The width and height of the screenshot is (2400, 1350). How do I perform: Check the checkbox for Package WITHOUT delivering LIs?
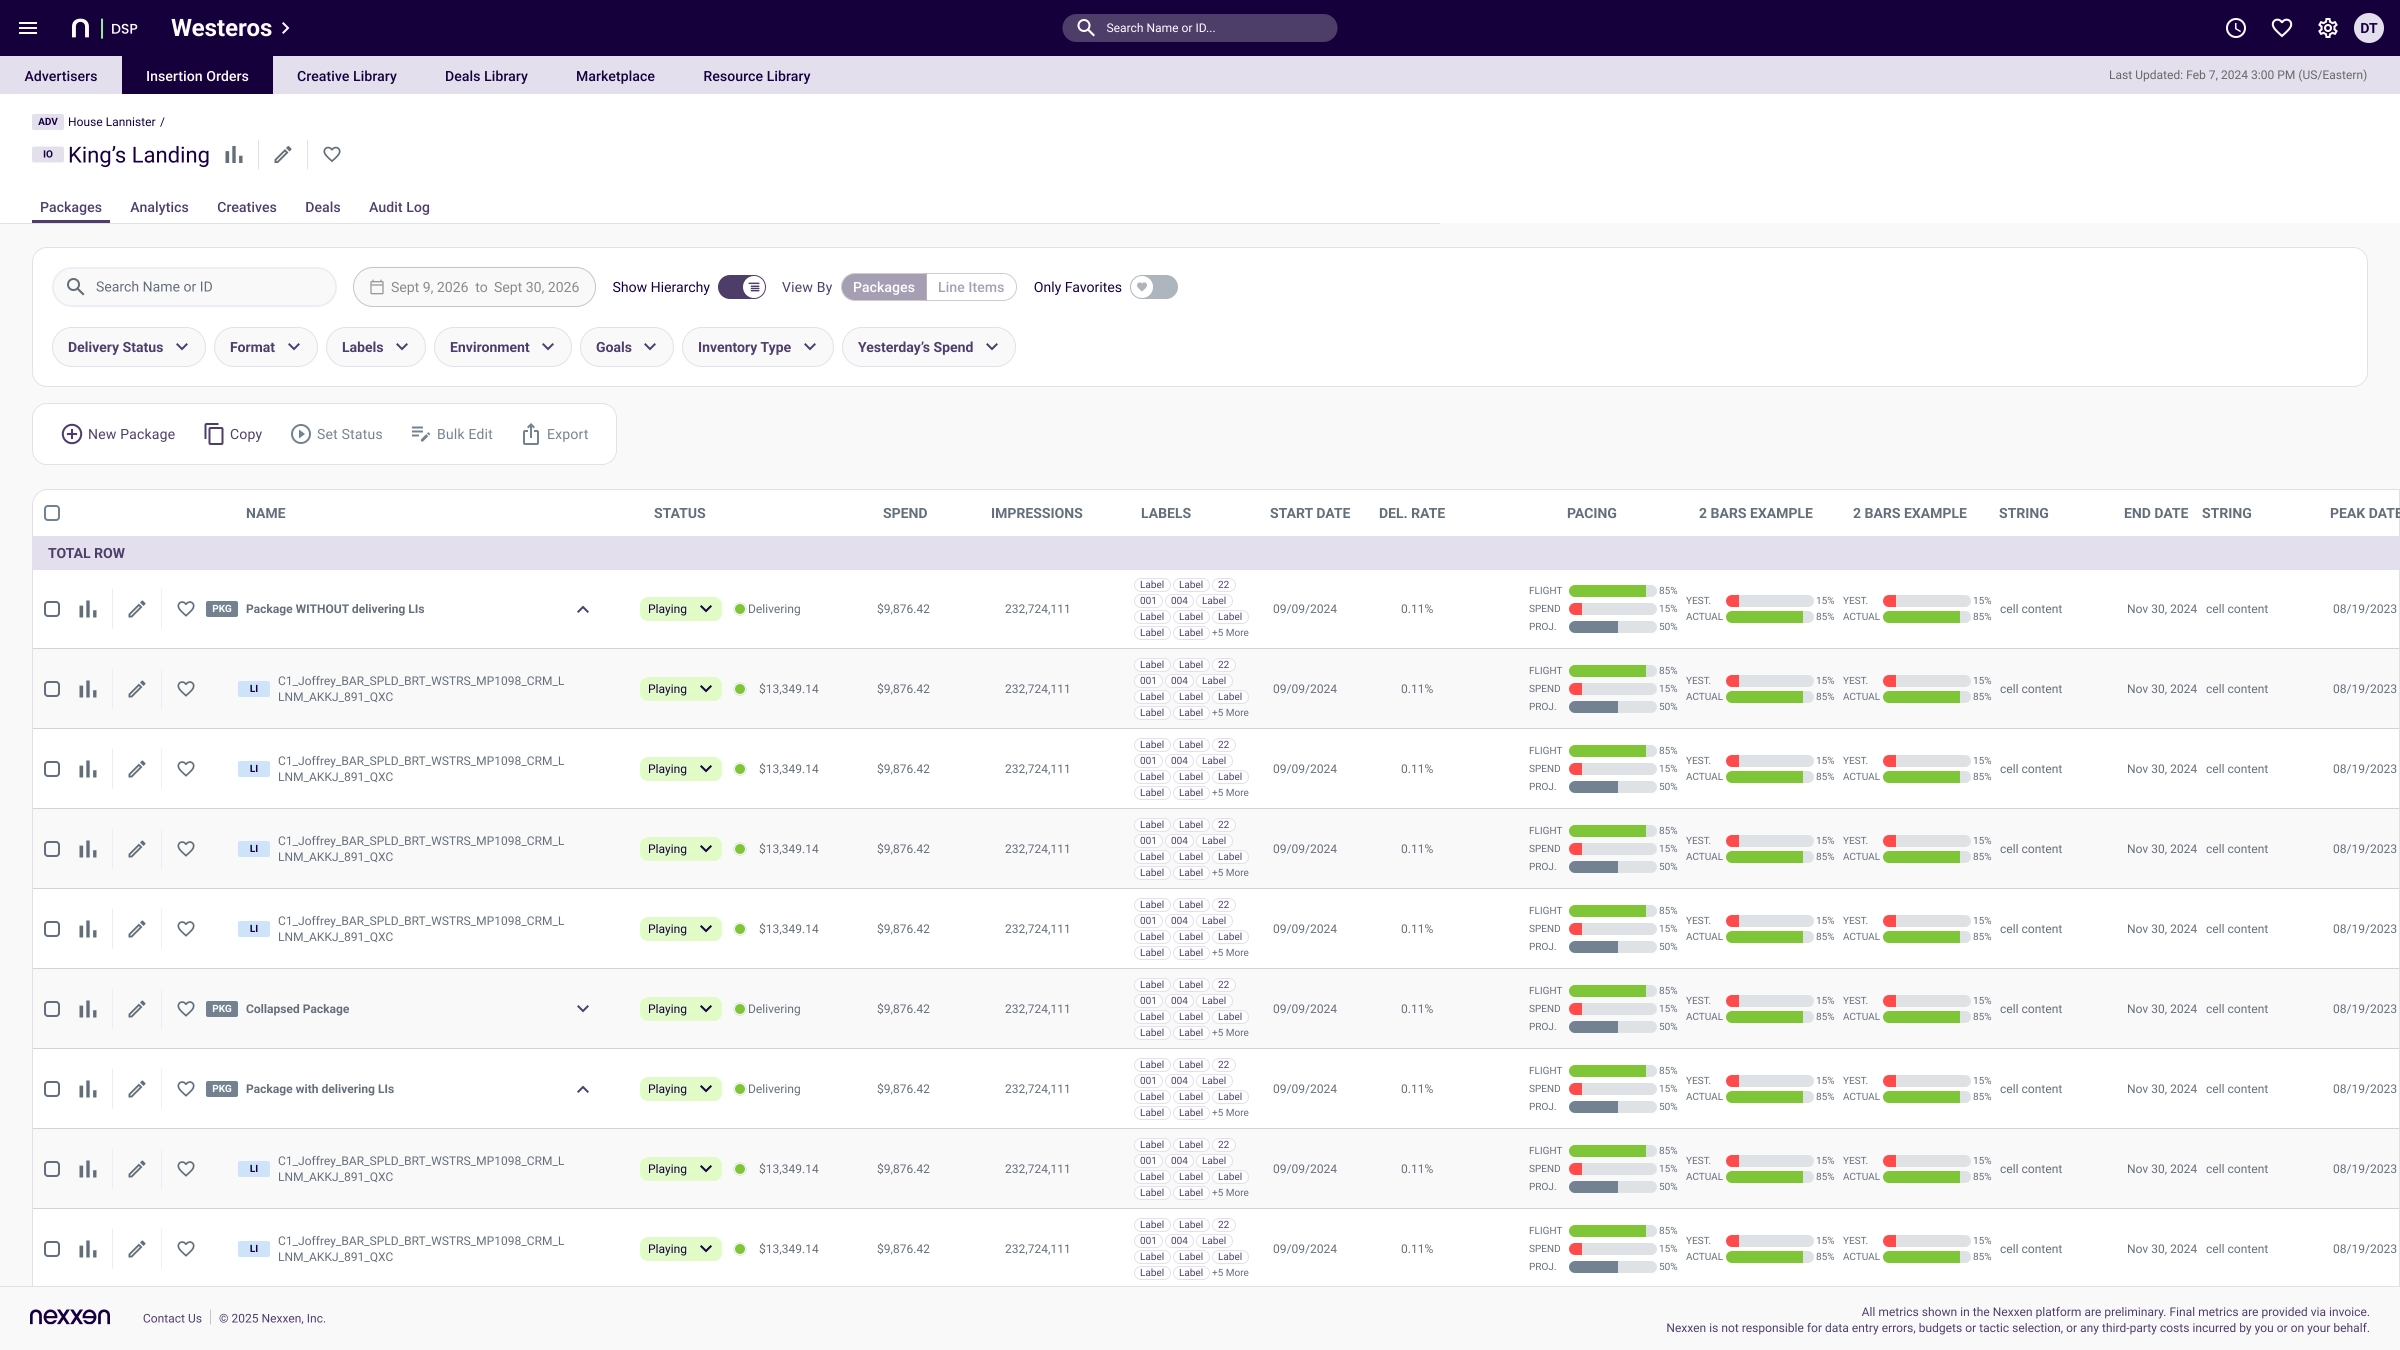coord(52,608)
